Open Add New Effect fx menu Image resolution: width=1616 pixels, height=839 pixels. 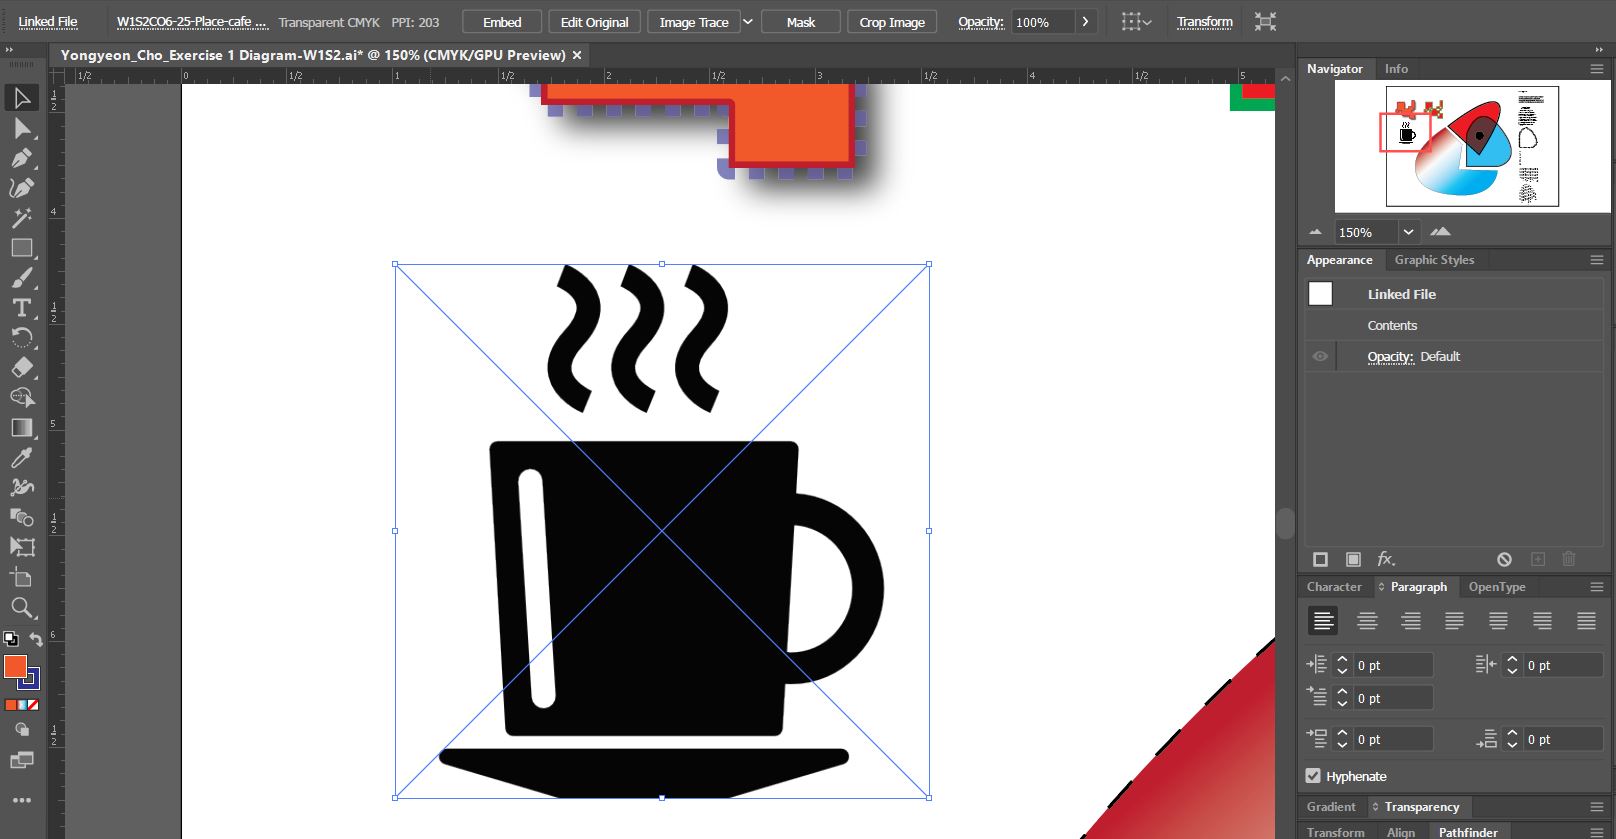1386,559
